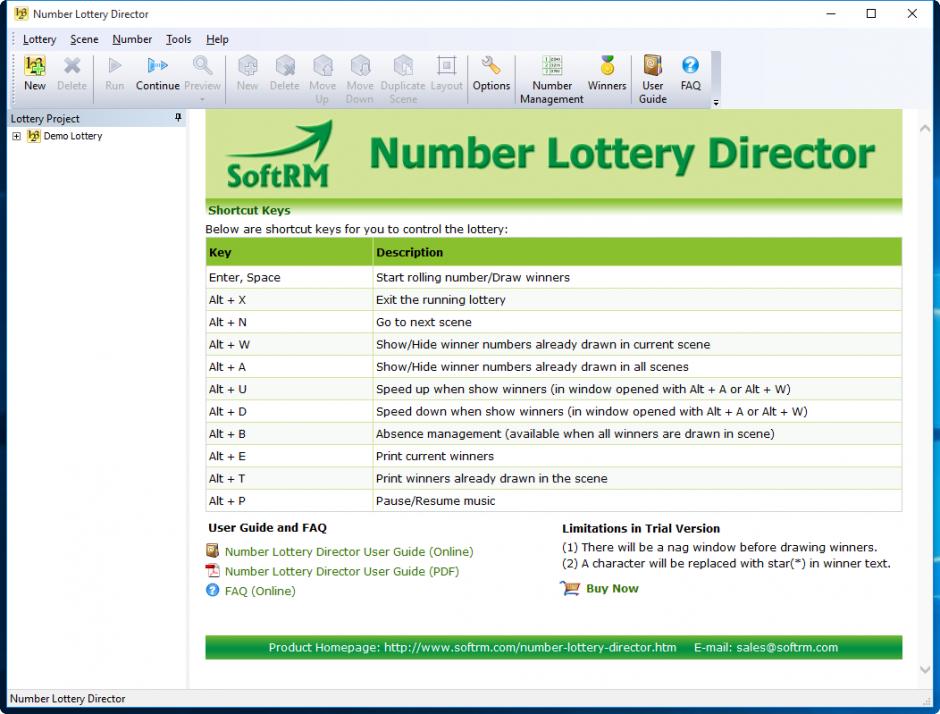Click the Buy Now link
Viewport: 940px width, 714px height.
coord(612,589)
